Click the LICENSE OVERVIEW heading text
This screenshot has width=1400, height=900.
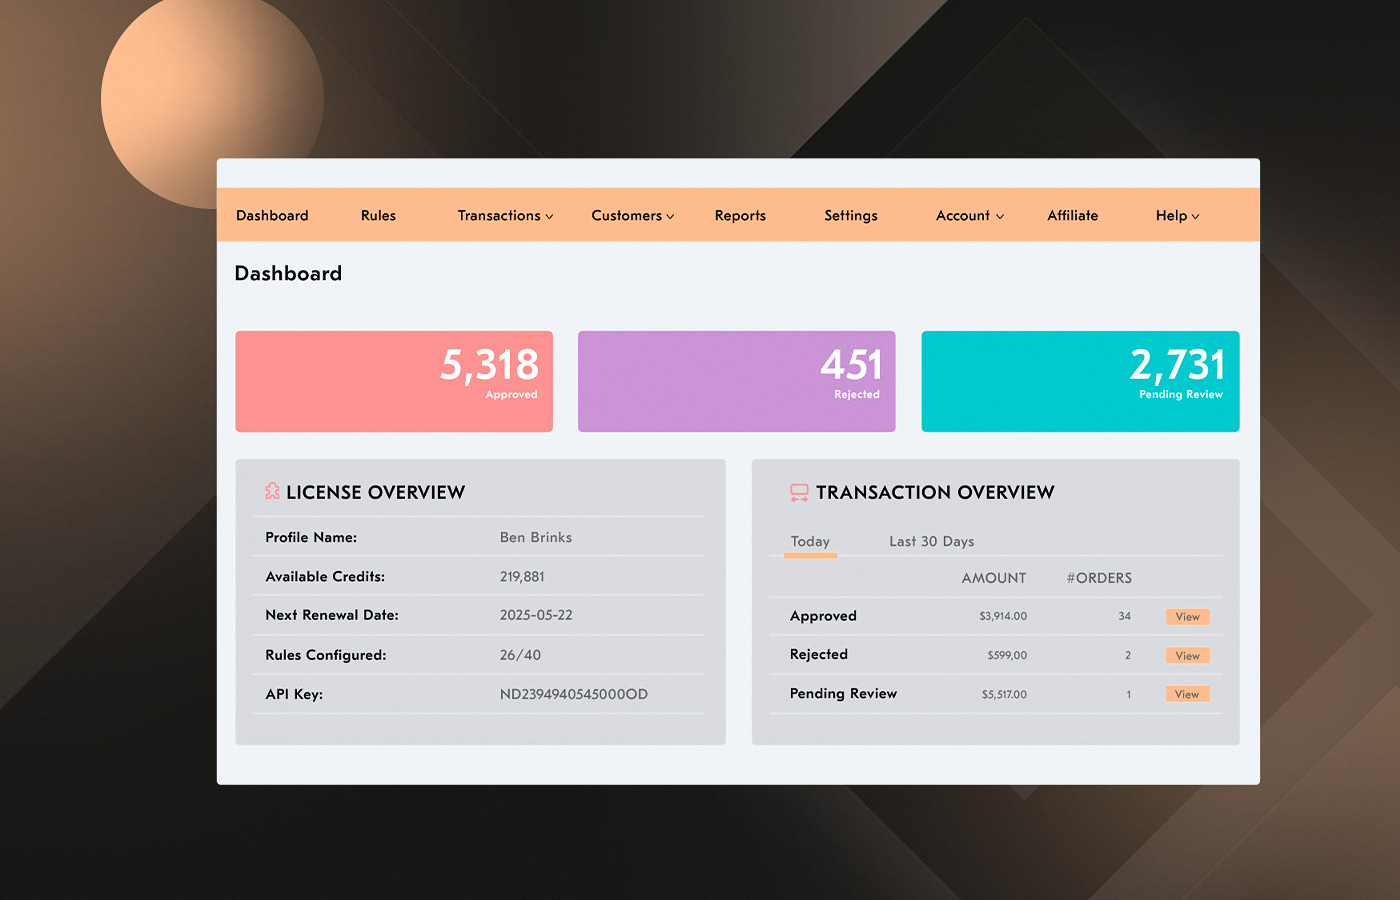tap(376, 492)
